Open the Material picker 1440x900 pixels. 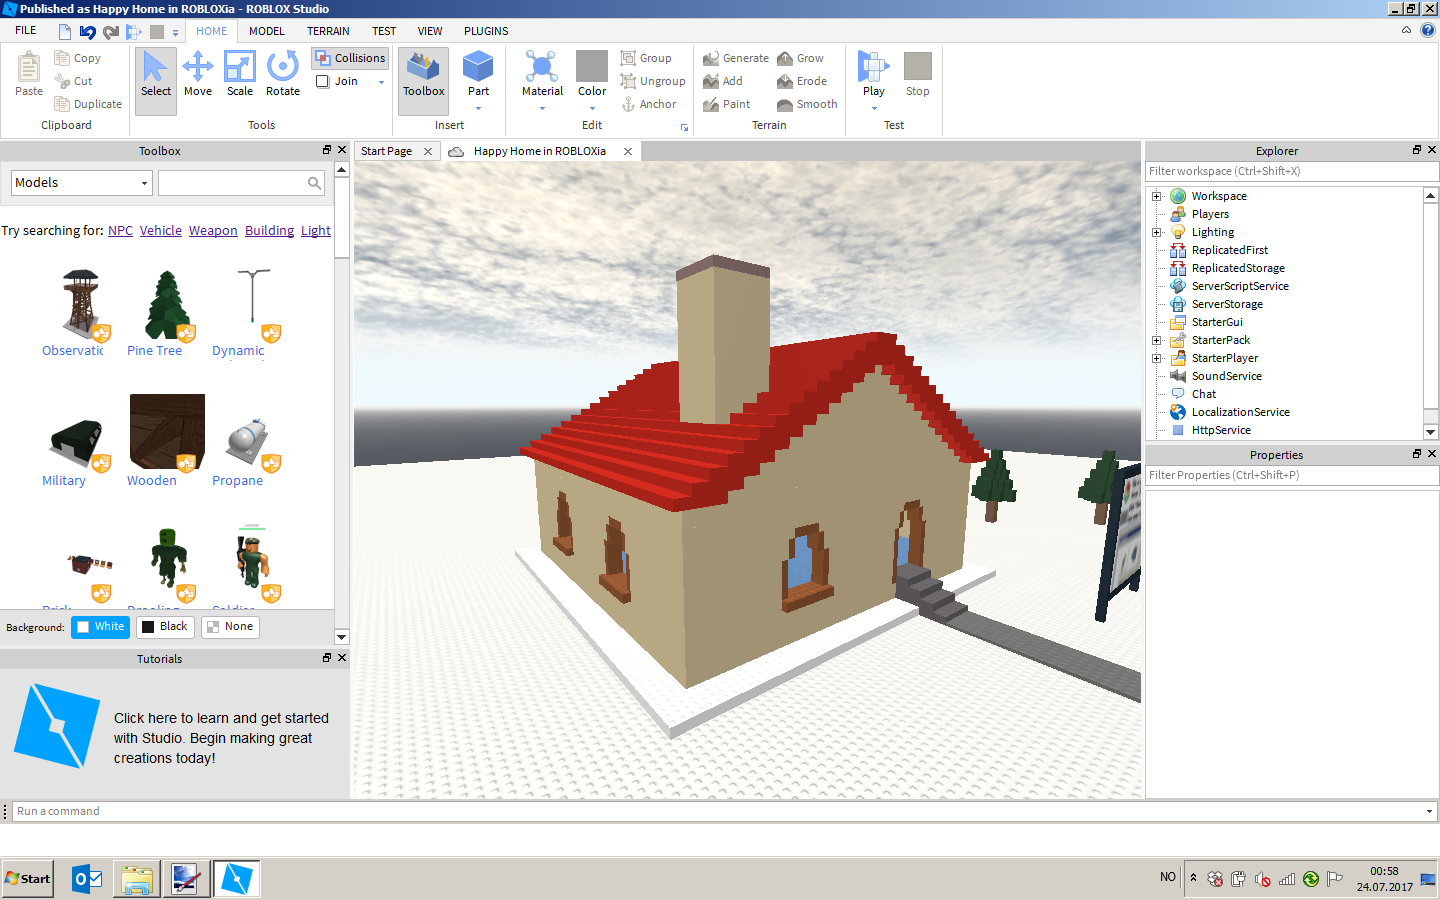542,72
